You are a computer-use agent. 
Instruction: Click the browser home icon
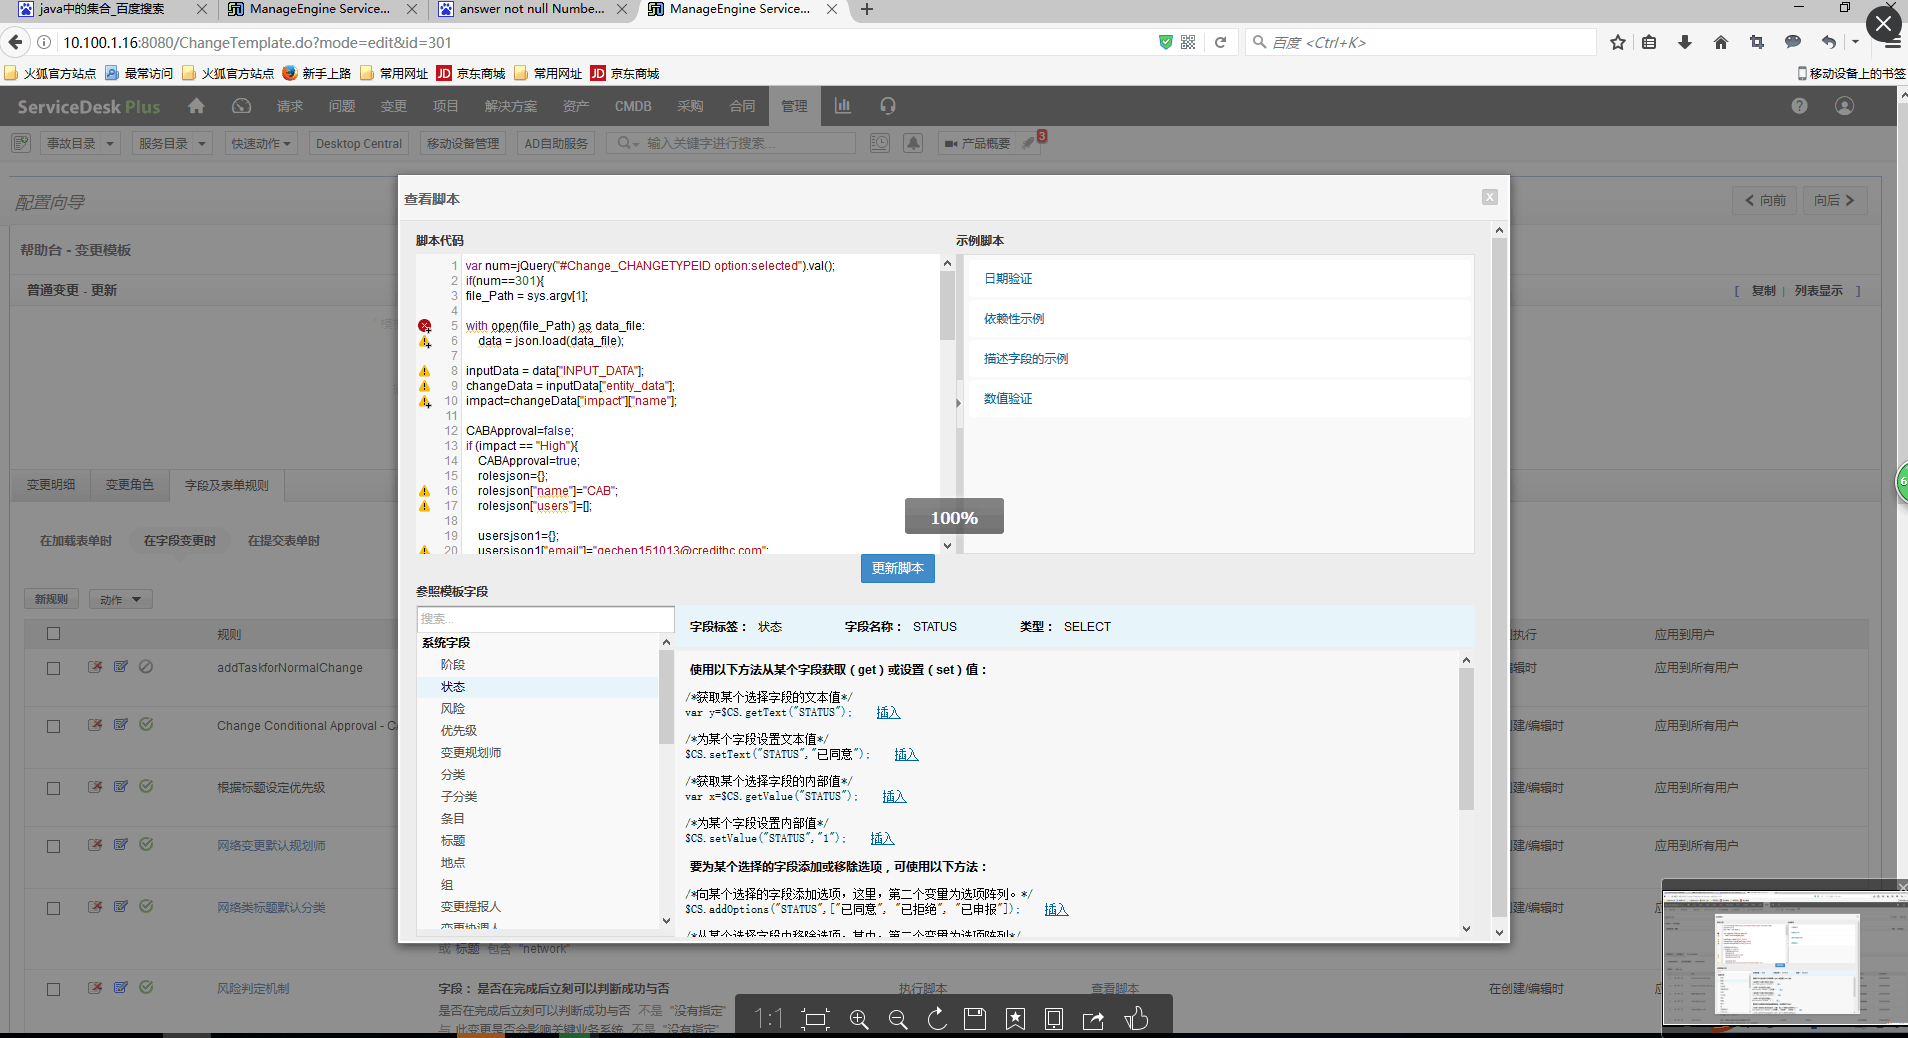[1721, 42]
